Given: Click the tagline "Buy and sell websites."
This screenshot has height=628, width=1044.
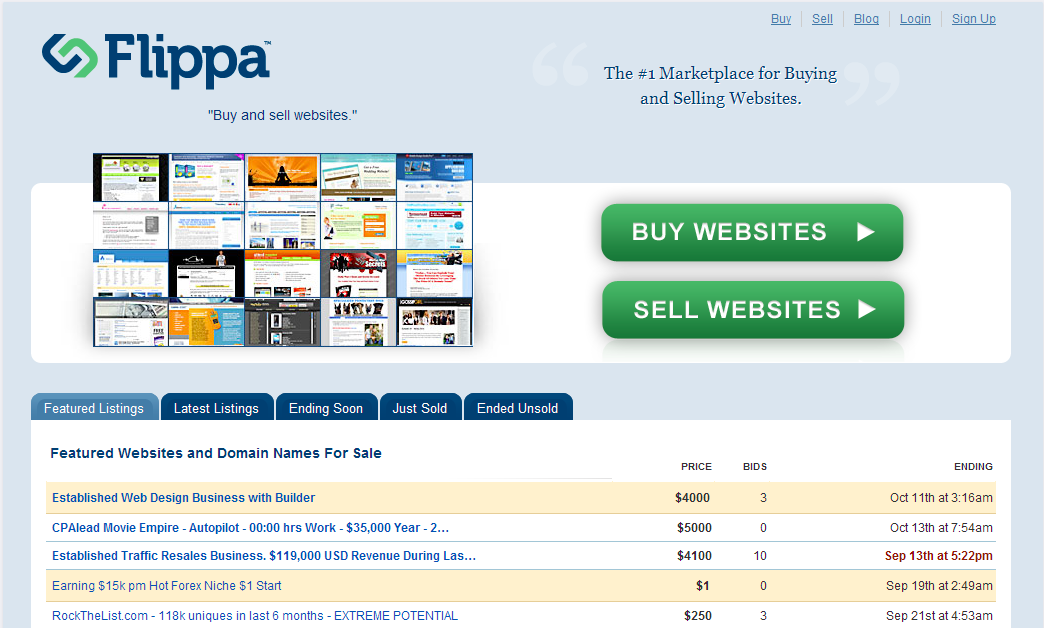Looking at the screenshot, I should click(282, 115).
